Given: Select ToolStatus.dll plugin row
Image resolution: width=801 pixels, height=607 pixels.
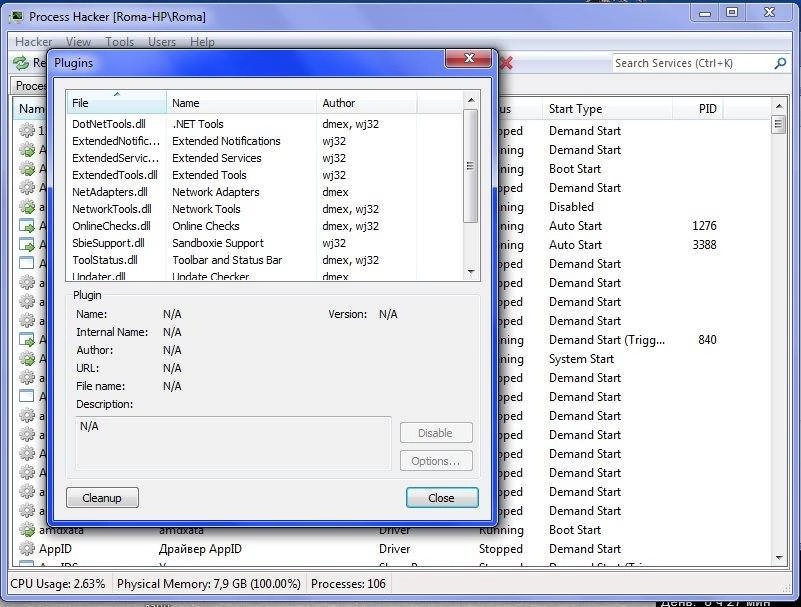Looking at the screenshot, I should (x=265, y=260).
